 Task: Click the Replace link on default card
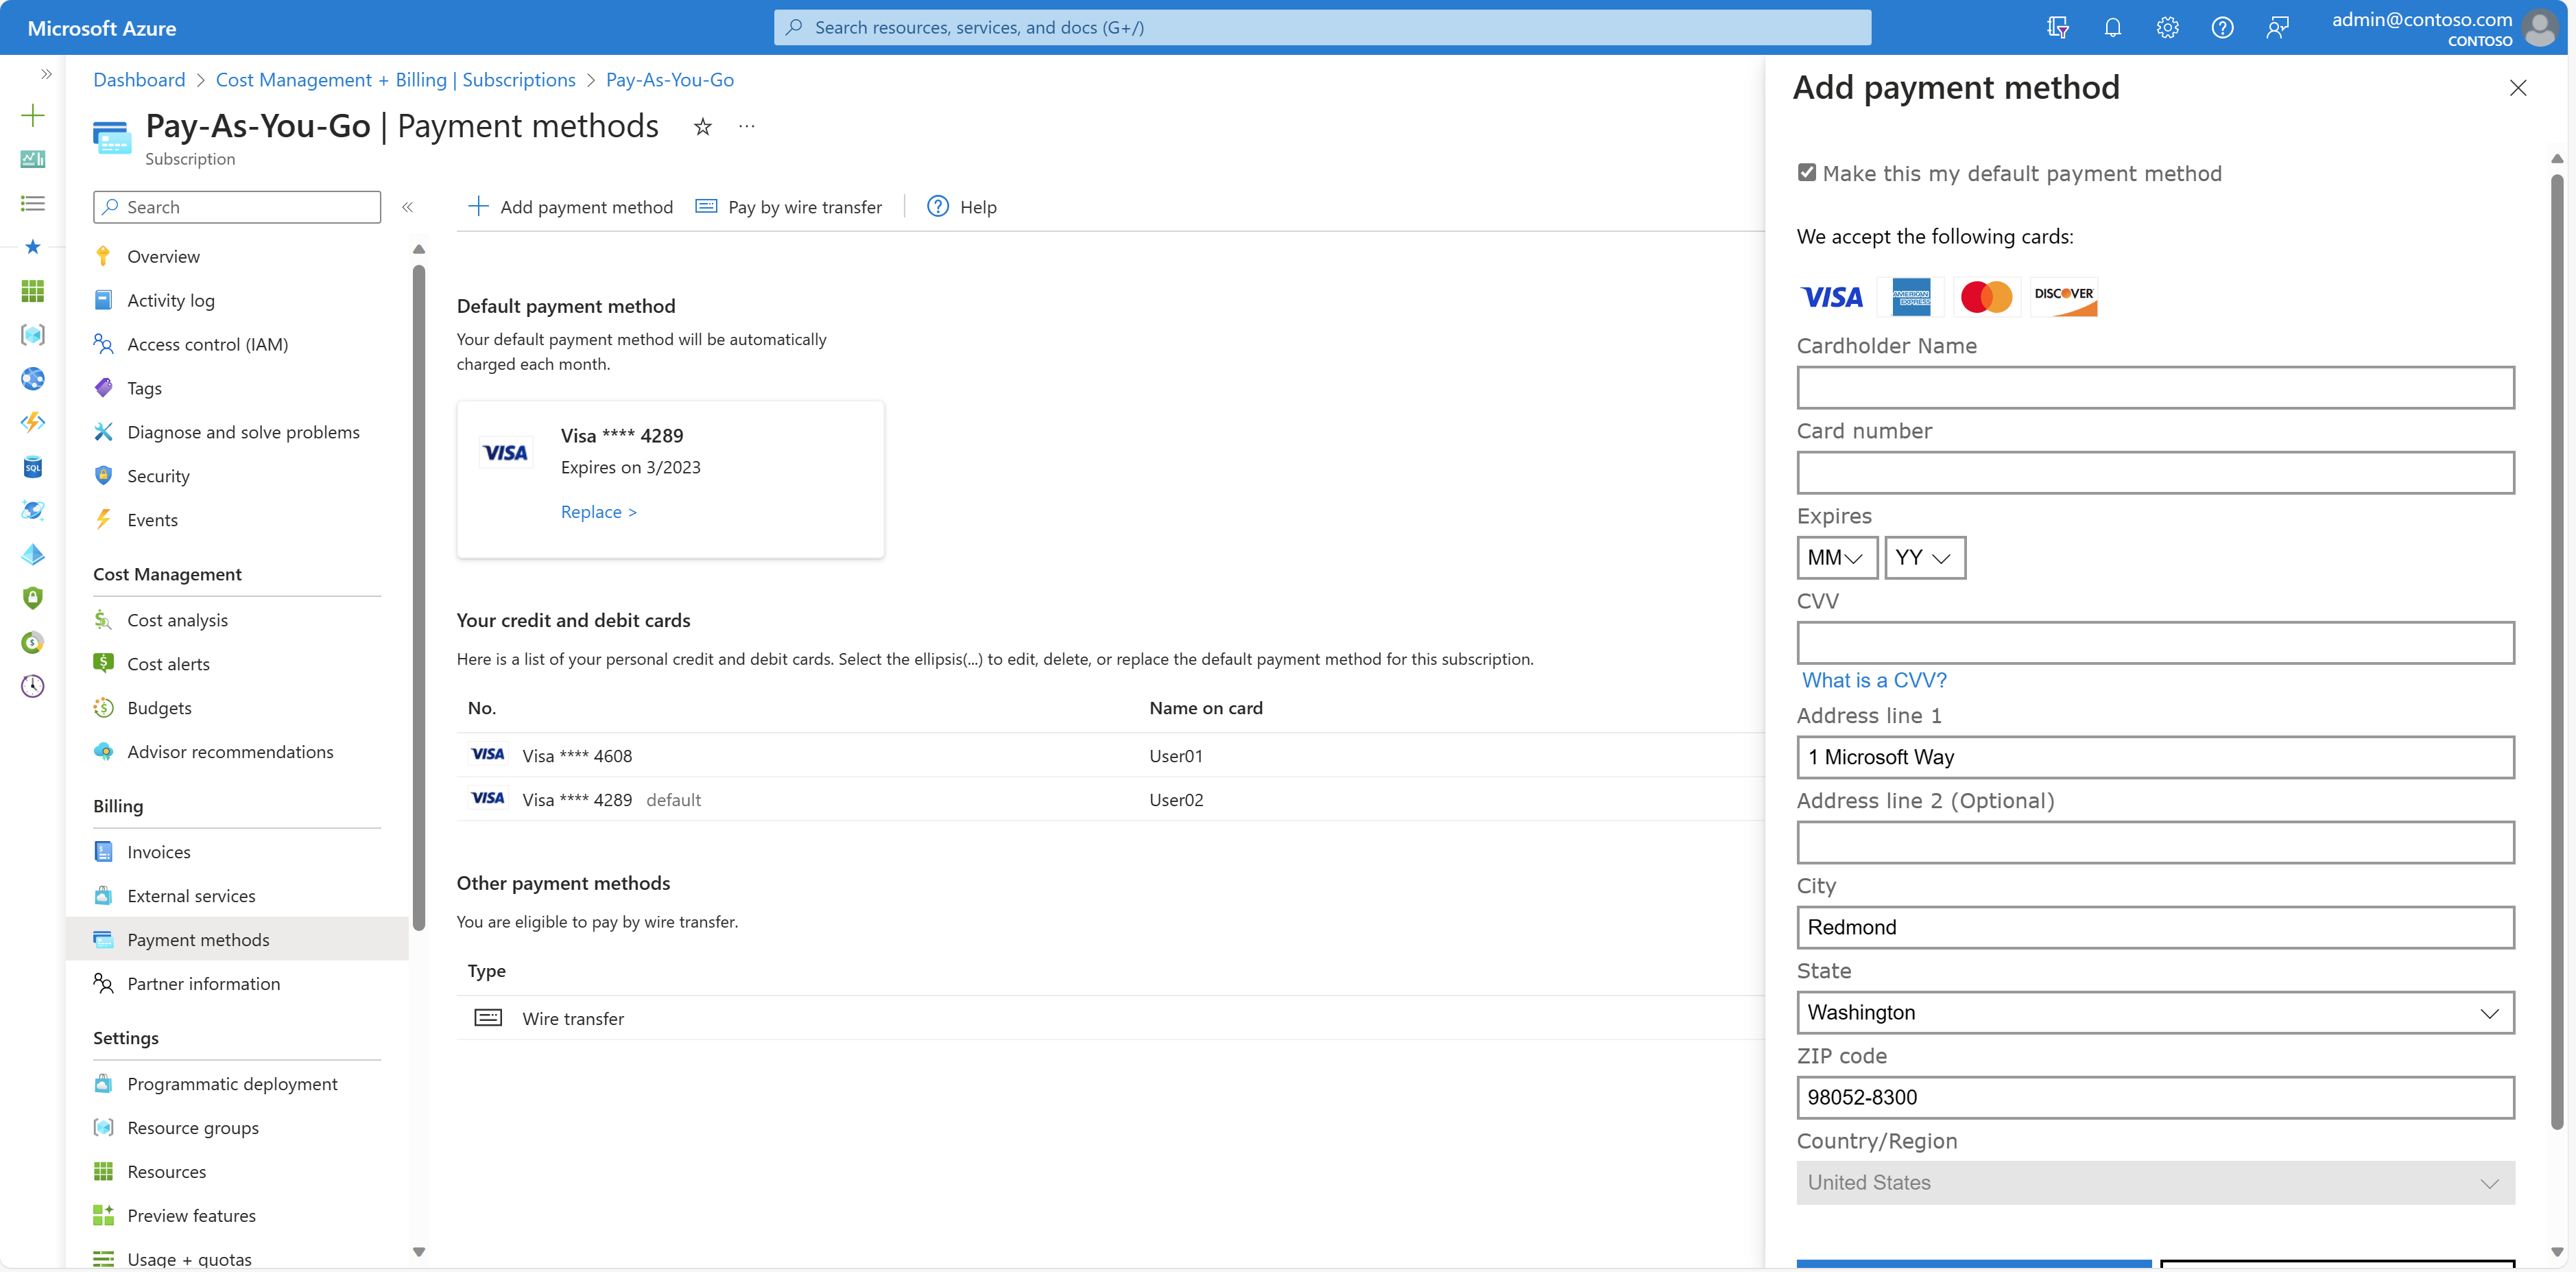(x=598, y=512)
